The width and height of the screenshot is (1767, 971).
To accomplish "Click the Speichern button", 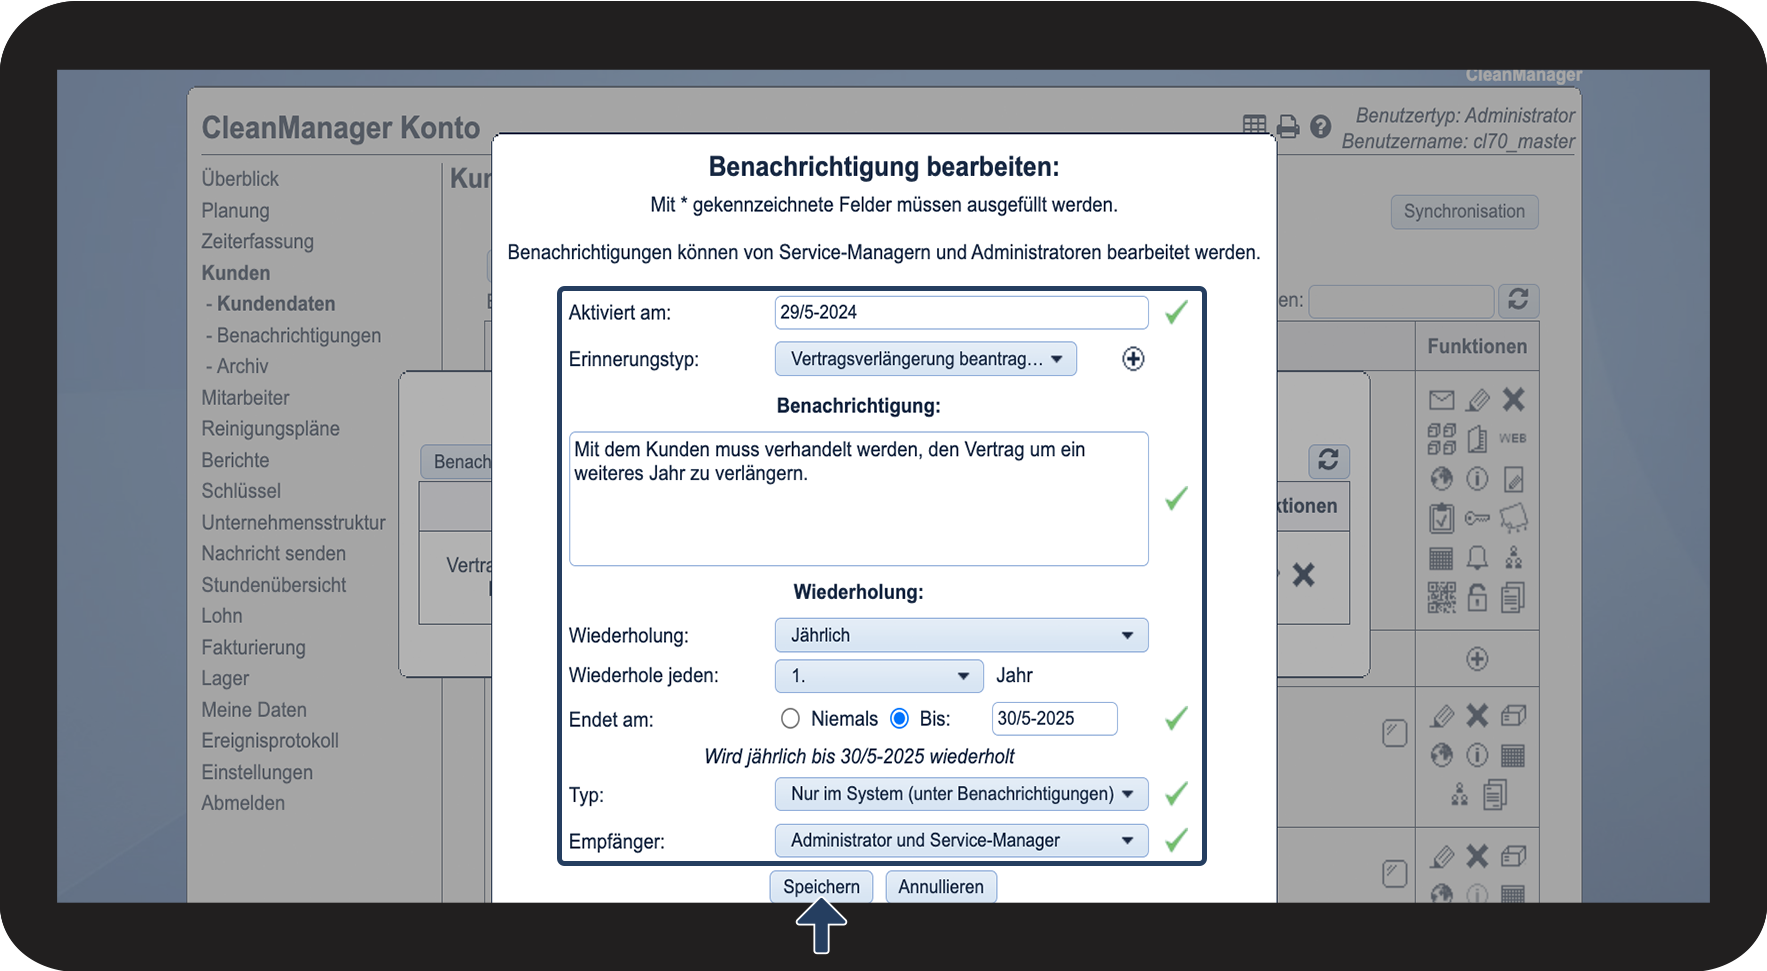I will coord(821,887).
